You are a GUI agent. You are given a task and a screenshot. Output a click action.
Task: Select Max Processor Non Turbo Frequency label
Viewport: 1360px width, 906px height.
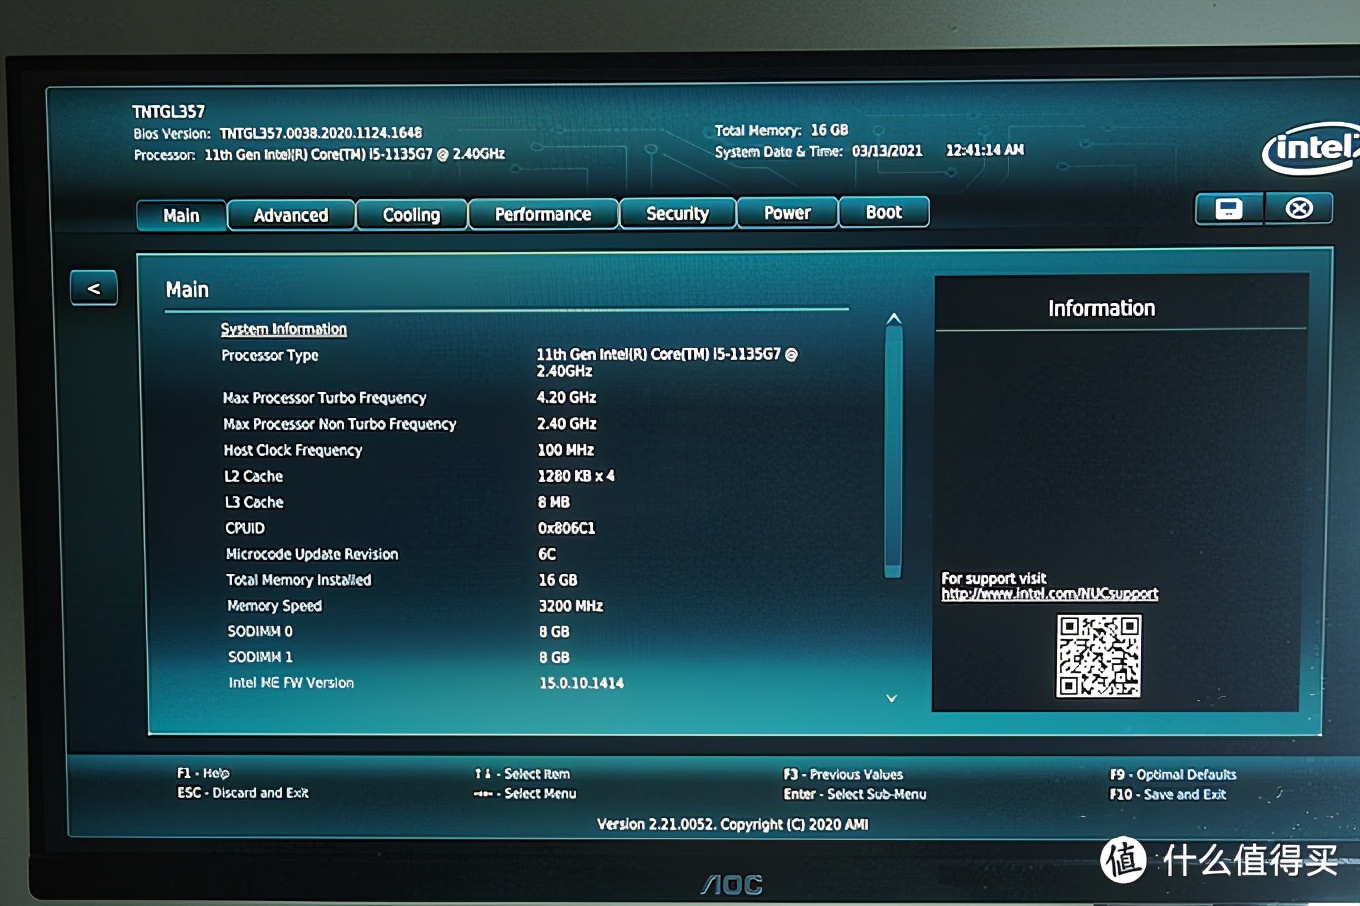[340, 424]
